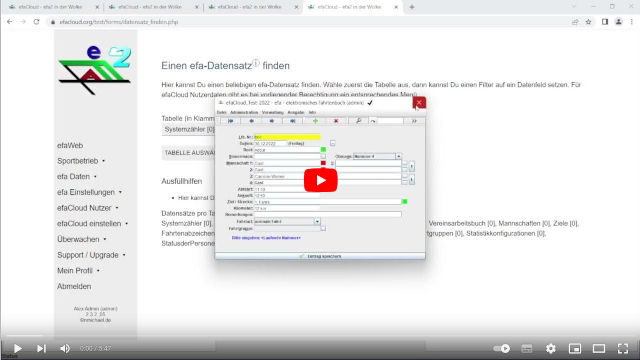Screen dimensions: 640x360
Task: Click the efa2 logo in the sidebar
Action: coord(95,69)
